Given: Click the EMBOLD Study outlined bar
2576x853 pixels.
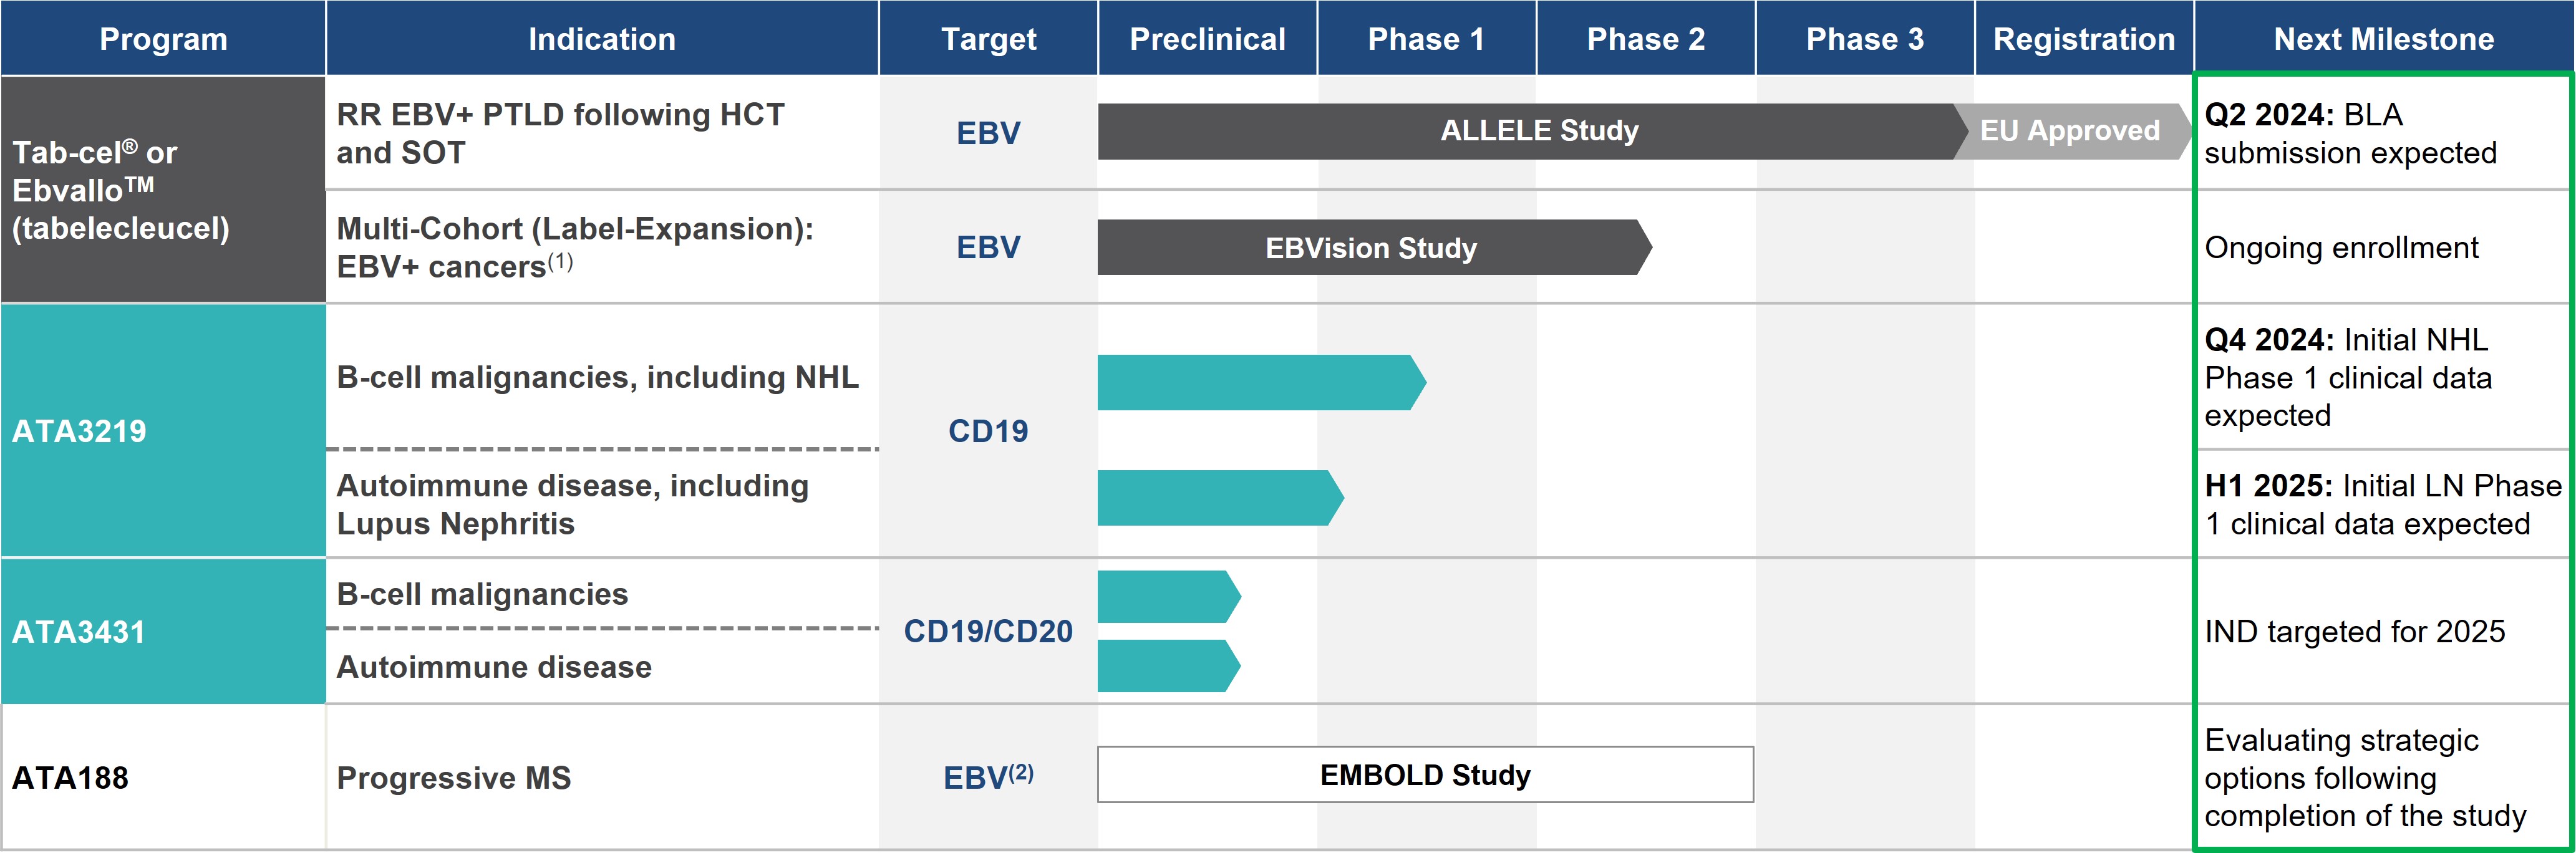Looking at the screenshot, I should [x=1425, y=775].
